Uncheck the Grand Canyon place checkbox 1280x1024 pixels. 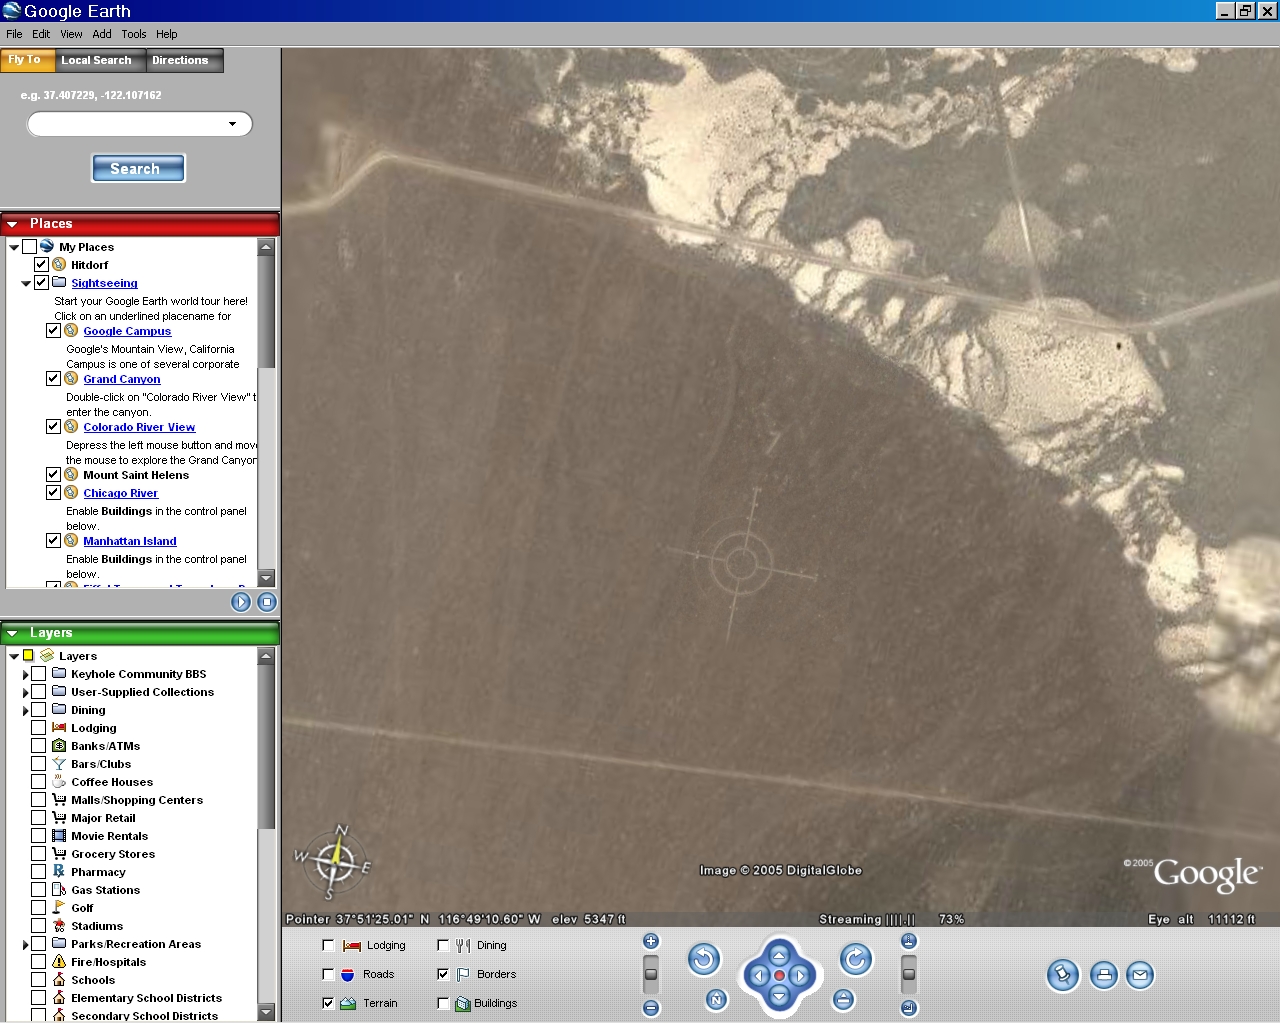(53, 379)
